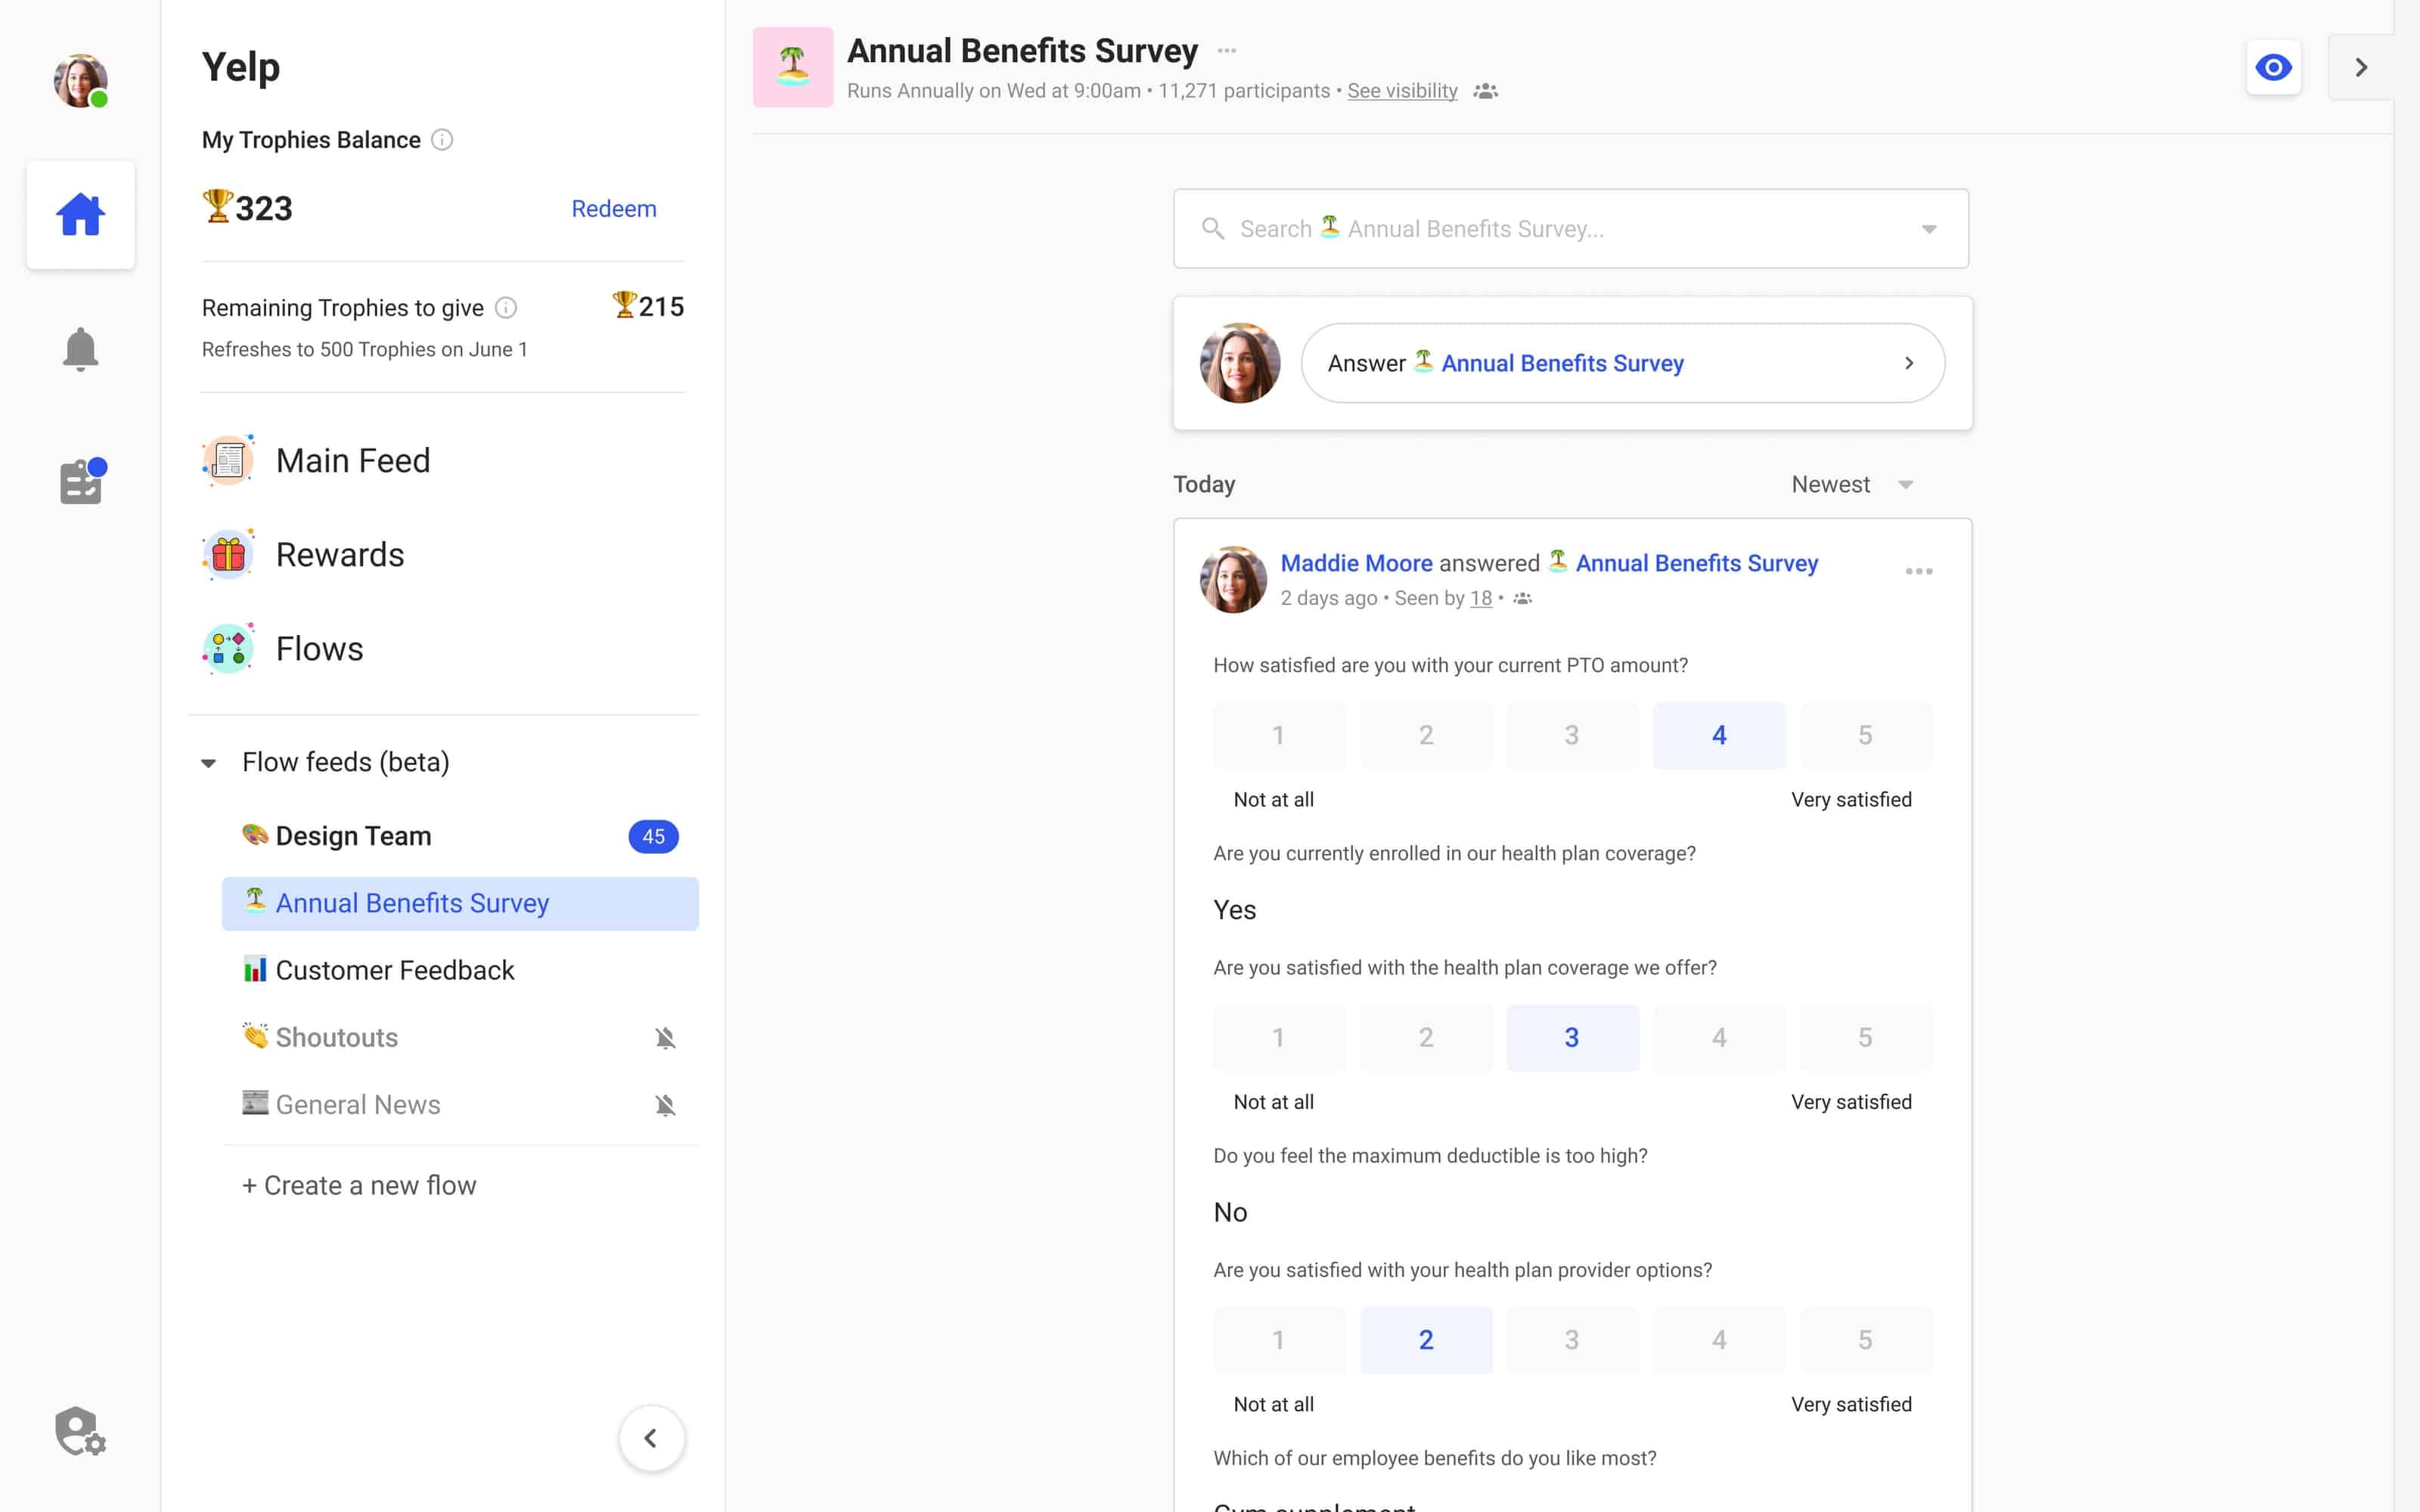The height and width of the screenshot is (1512, 2420).
Task: Open the search filter dropdown arrow
Action: point(1929,228)
